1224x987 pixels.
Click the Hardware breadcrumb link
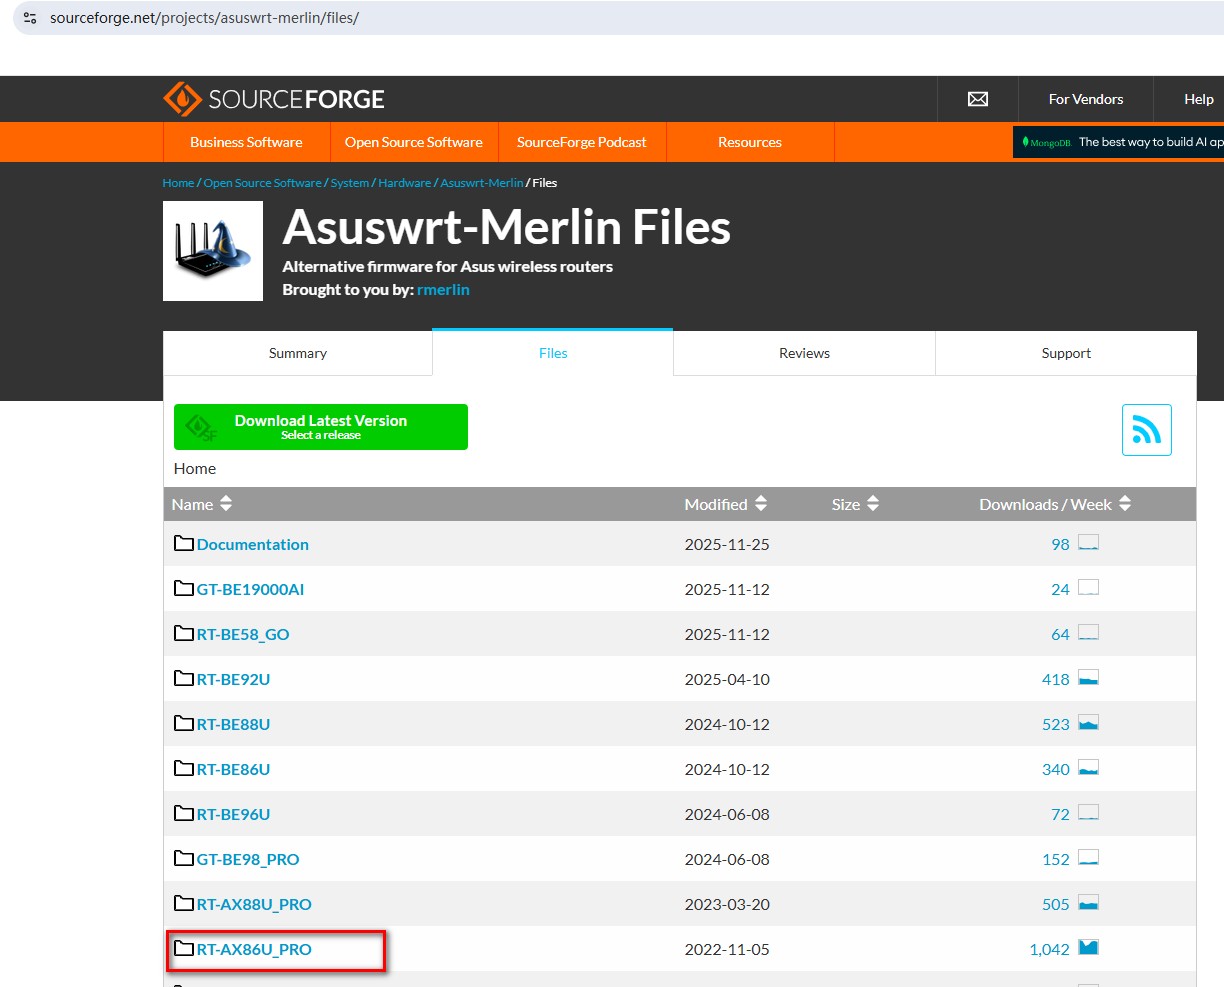point(405,183)
